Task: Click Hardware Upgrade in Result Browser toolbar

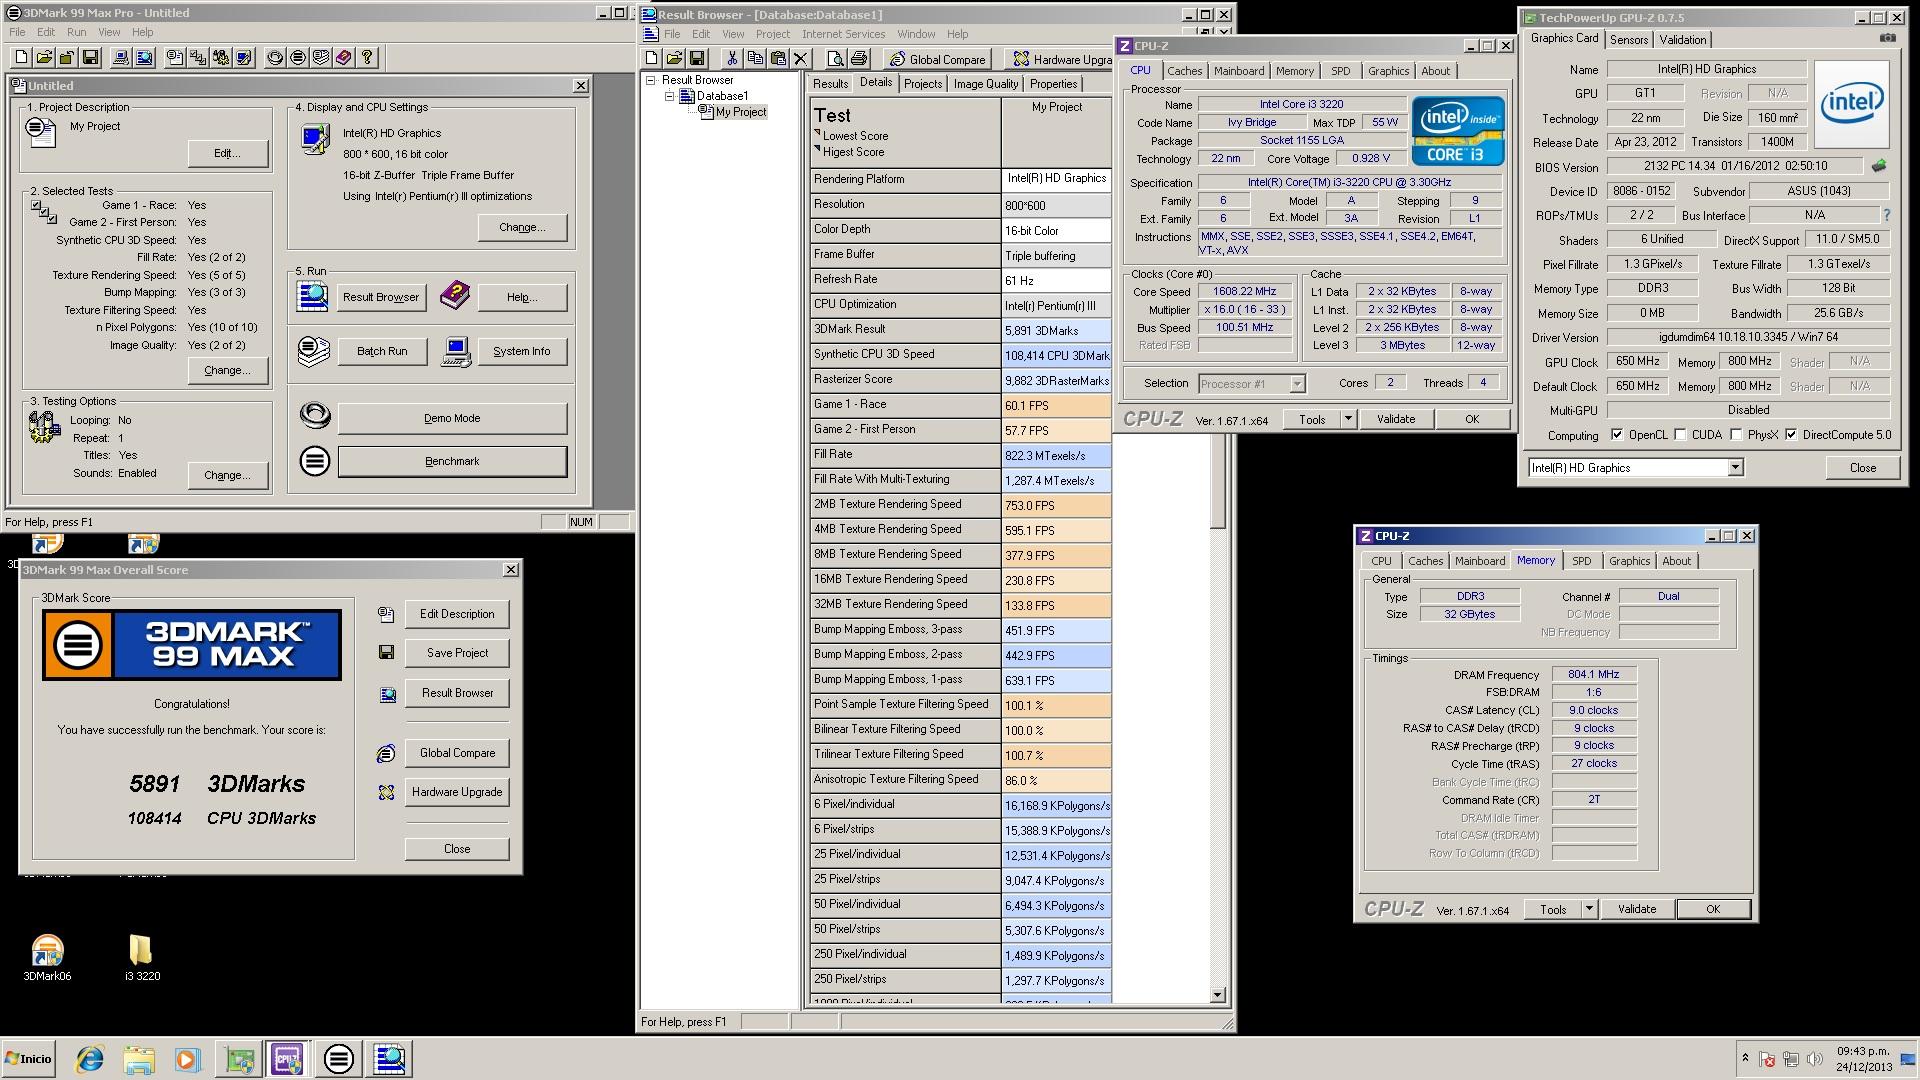Action: (1060, 59)
